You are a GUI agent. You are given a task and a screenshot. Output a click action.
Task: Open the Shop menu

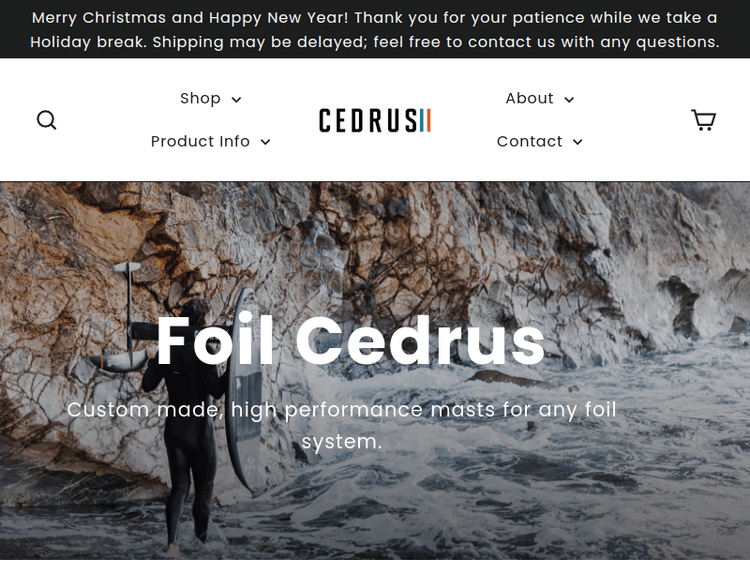click(x=210, y=99)
